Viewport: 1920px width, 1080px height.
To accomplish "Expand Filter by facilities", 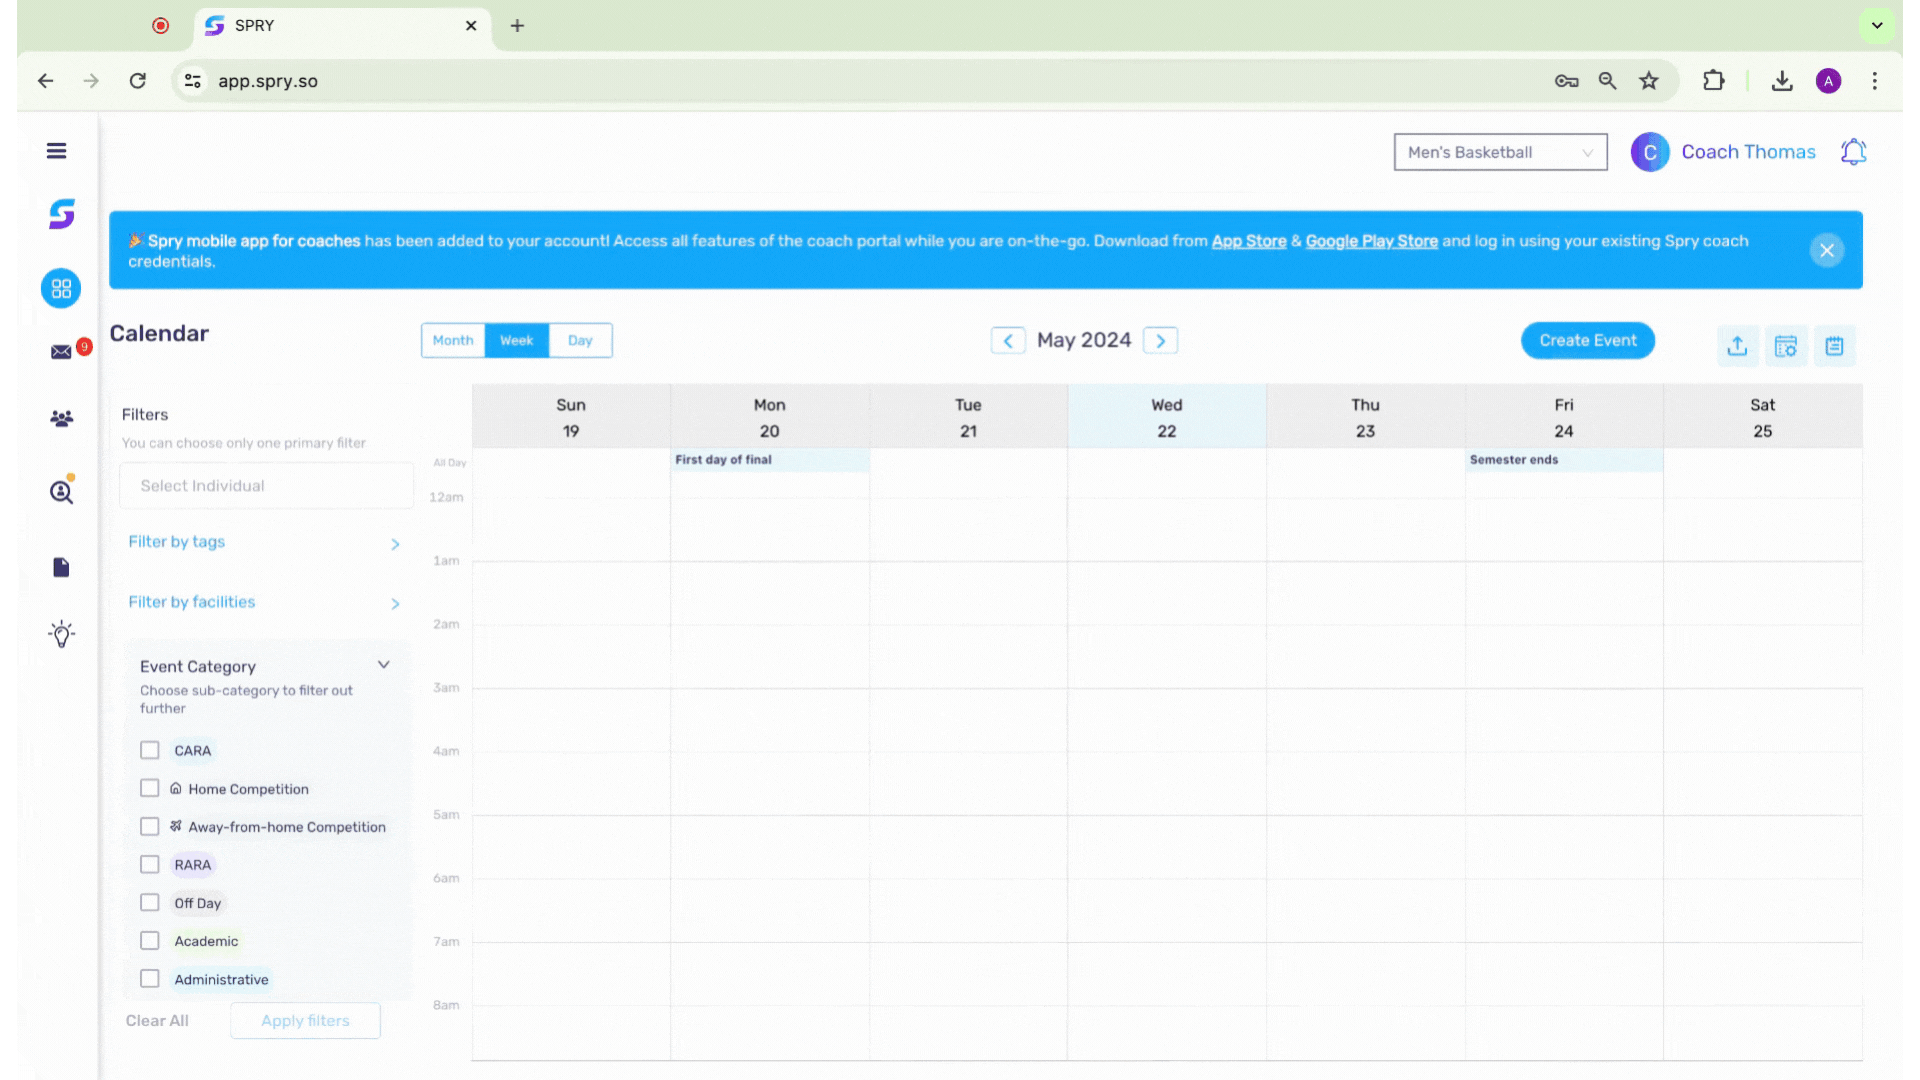I will click(264, 602).
